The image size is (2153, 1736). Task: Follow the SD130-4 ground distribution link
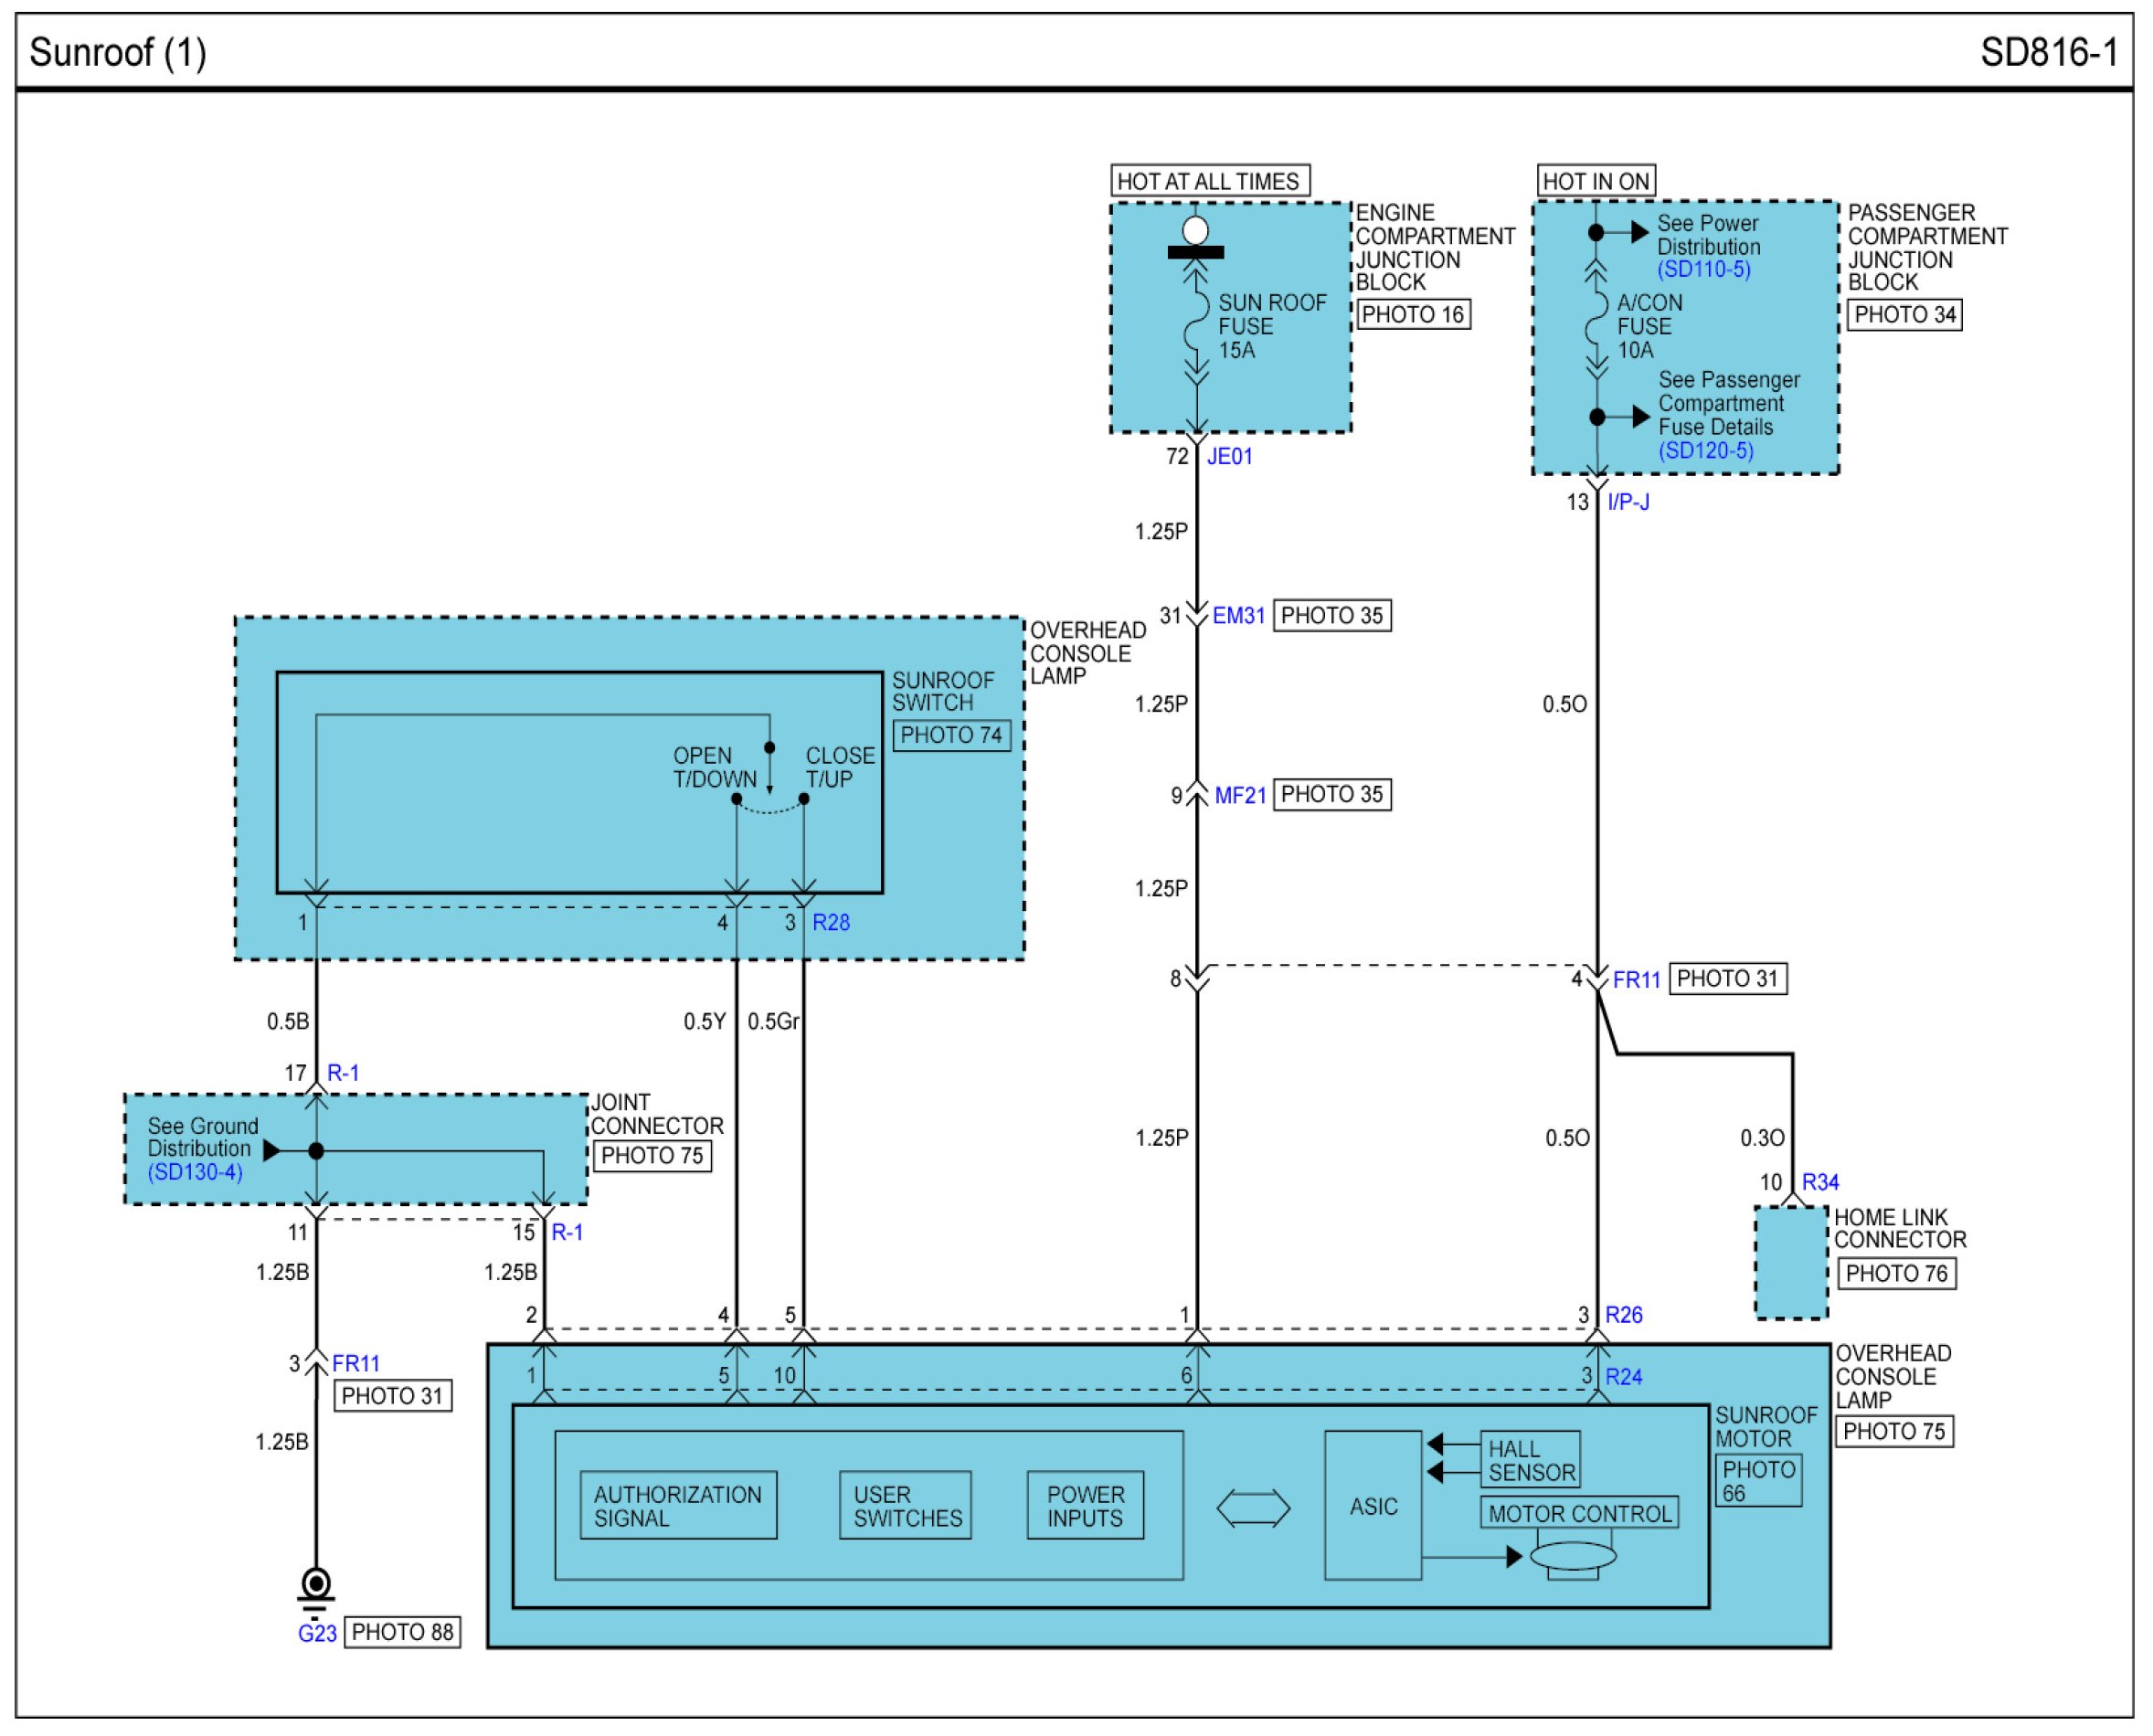click(x=195, y=1172)
